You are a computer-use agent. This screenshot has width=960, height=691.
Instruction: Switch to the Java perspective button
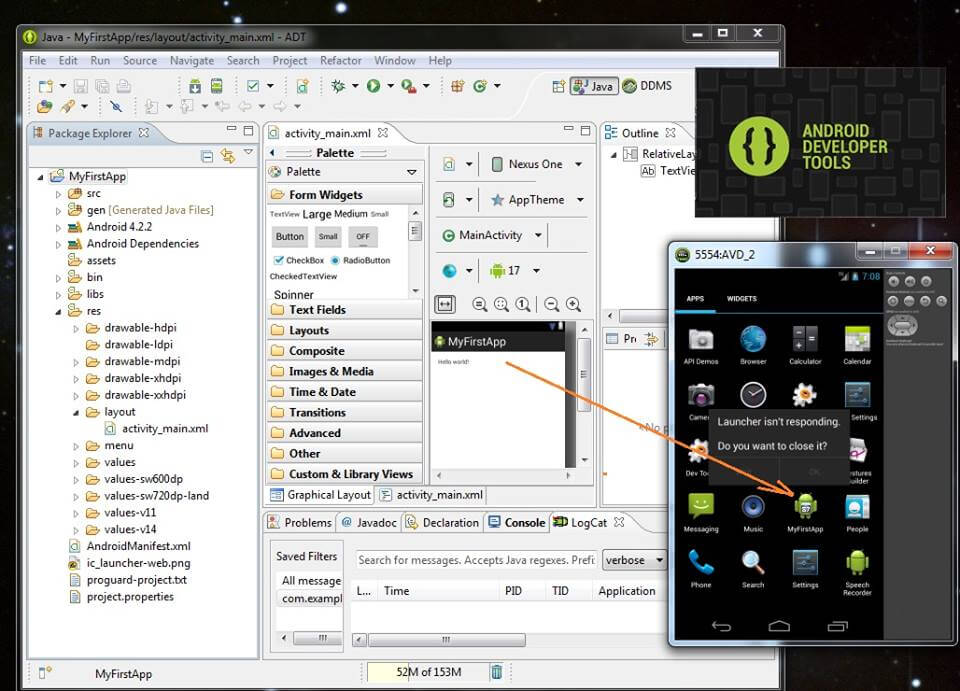[x=593, y=86]
